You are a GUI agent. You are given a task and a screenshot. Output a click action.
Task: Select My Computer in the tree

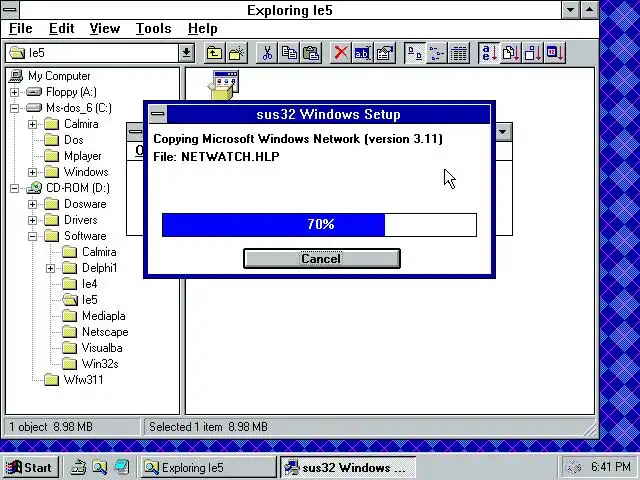pos(50,76)
